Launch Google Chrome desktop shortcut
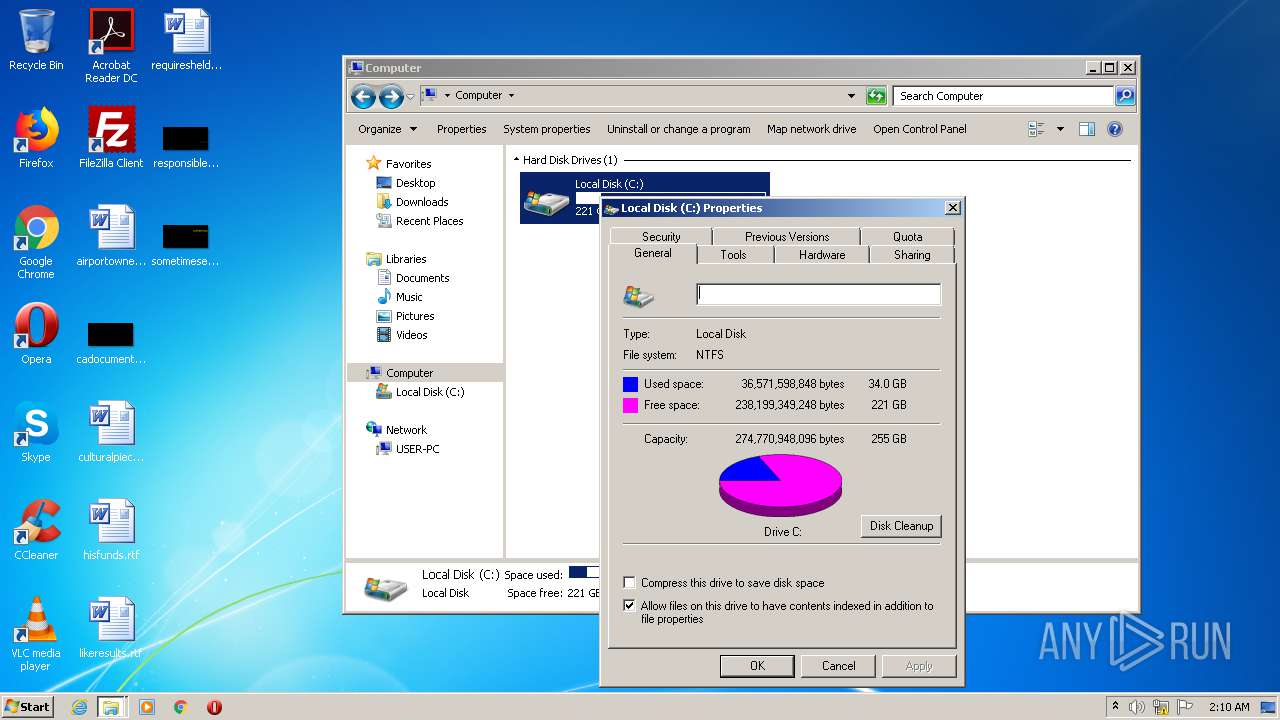 pos(36,242)
